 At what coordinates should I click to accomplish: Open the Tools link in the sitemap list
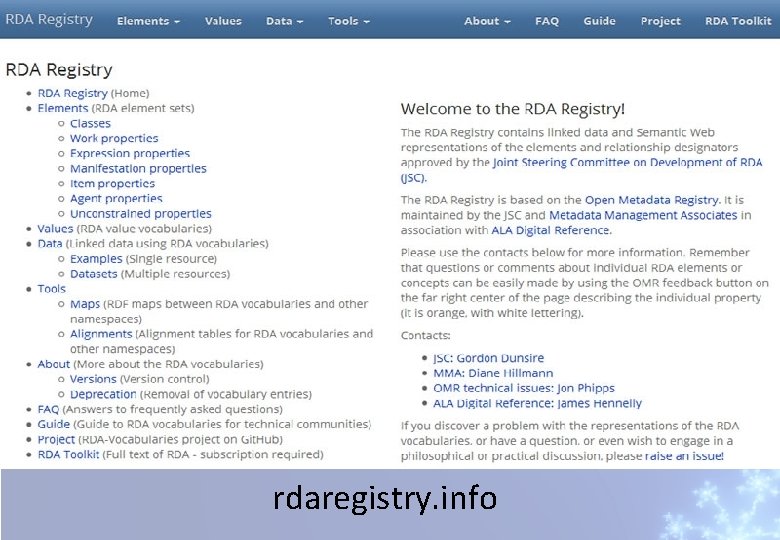pyautogui.click(x=52, y=289)
